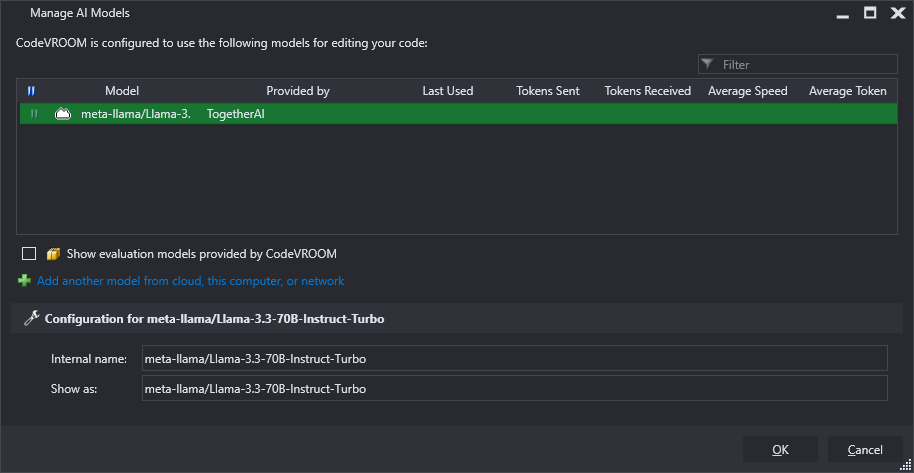914x473 pixels.
Task: Enable Show evaluation models checkbox
Action: [29, 254]
